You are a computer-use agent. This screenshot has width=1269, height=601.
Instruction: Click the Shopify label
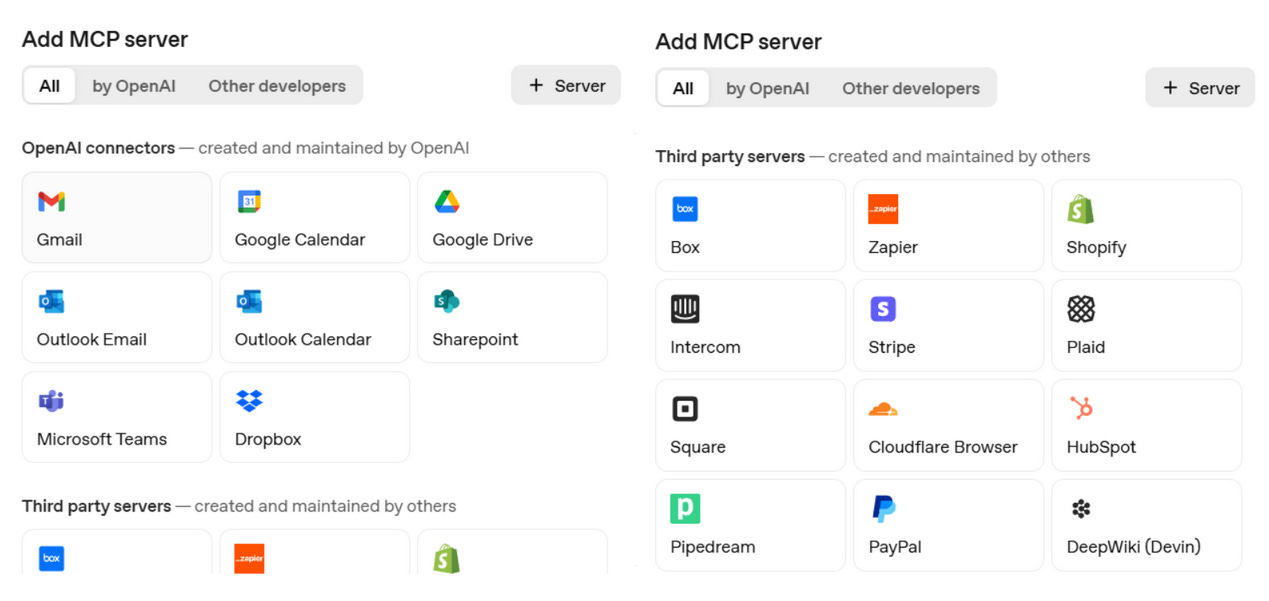click(1096, 247)
